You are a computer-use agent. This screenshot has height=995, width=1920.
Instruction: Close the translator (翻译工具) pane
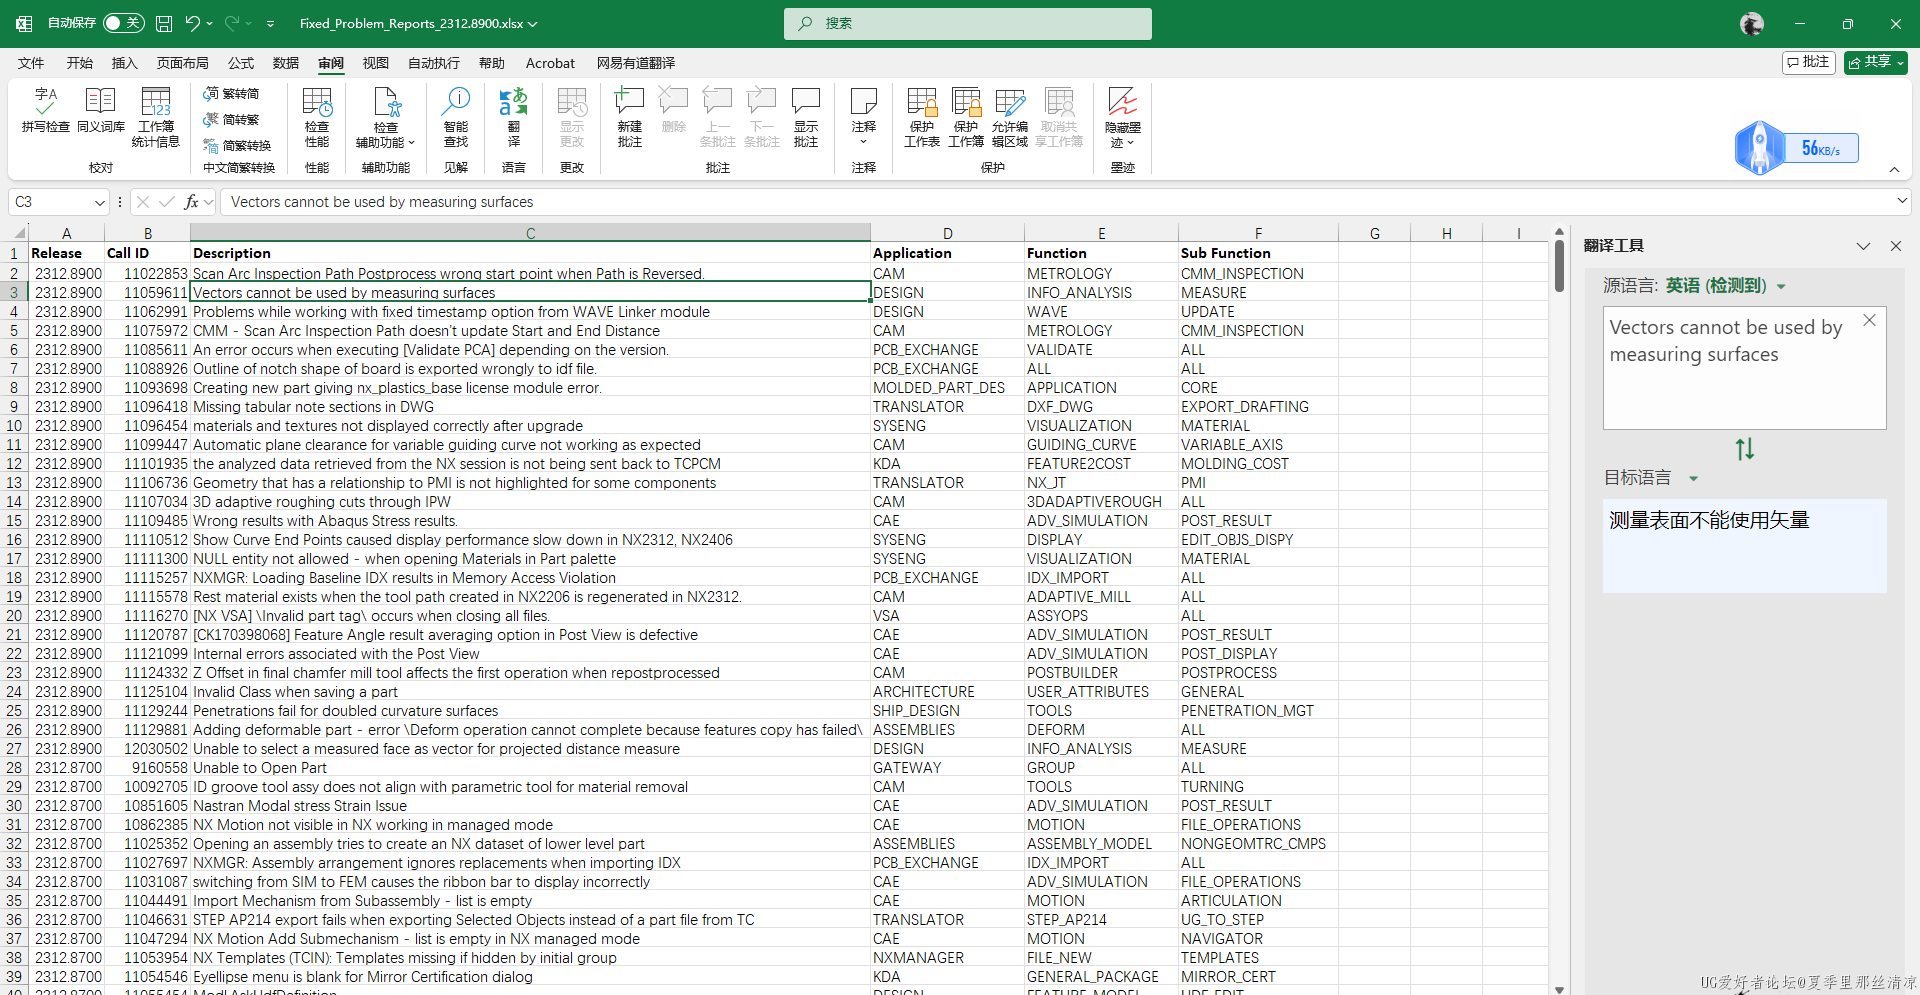coord(1895,246)
